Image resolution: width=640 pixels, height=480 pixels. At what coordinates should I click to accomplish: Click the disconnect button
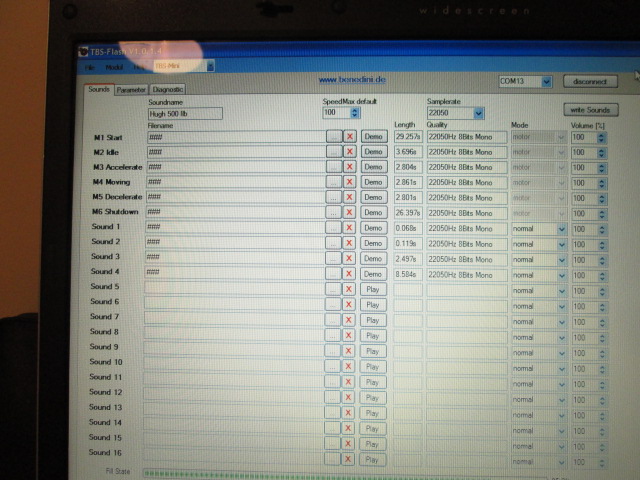click(x=590, y=82)
